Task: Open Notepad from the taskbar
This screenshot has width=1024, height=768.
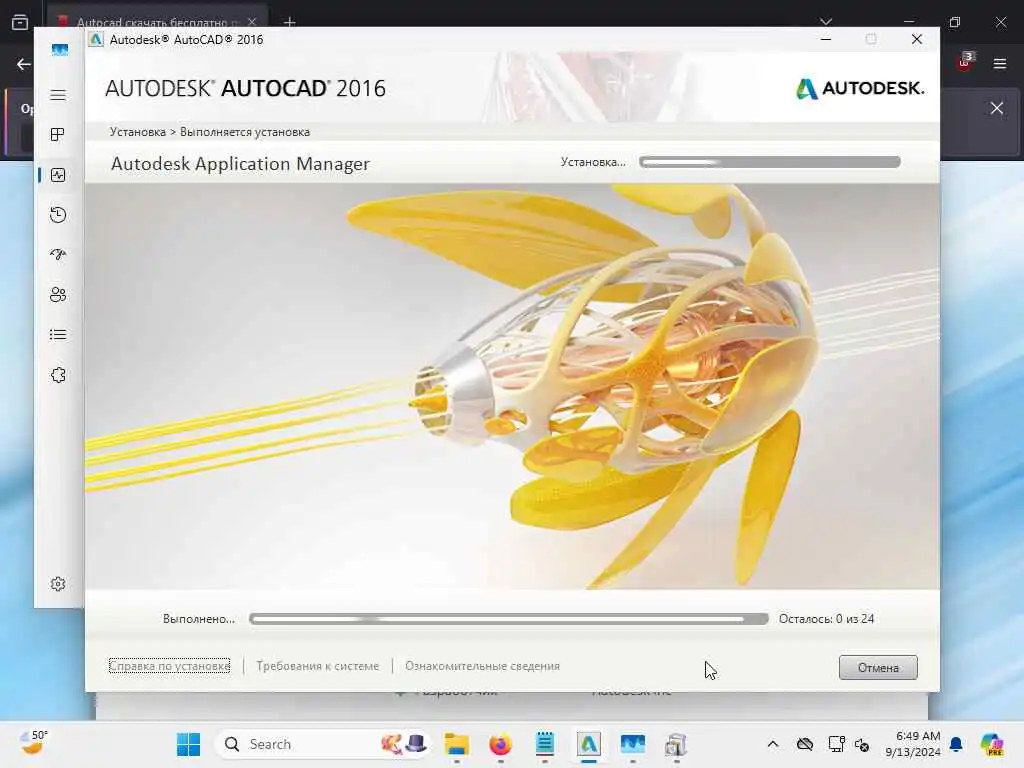Action: (545, 744)
